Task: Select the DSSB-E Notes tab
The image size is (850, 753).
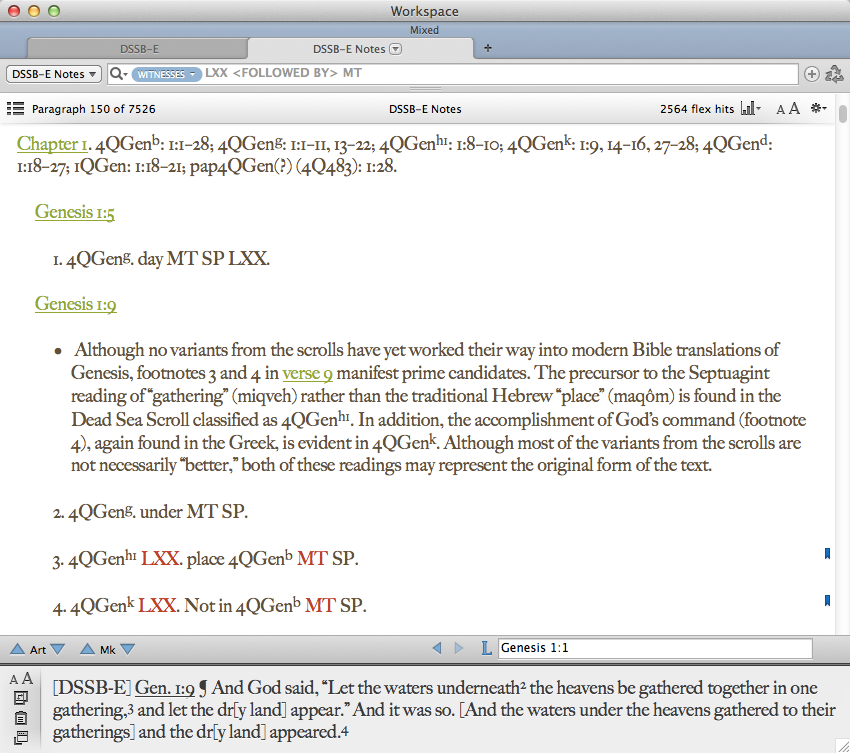Action: [348, 48]
